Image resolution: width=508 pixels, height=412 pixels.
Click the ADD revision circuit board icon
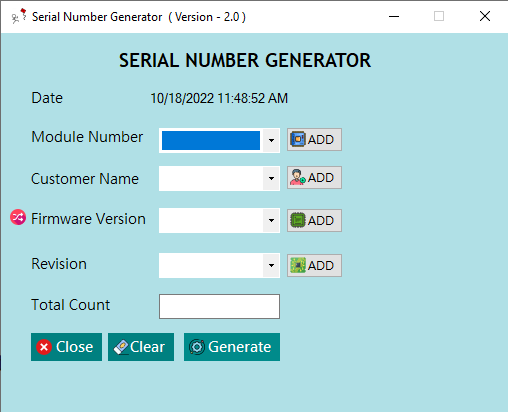point(298,265)
